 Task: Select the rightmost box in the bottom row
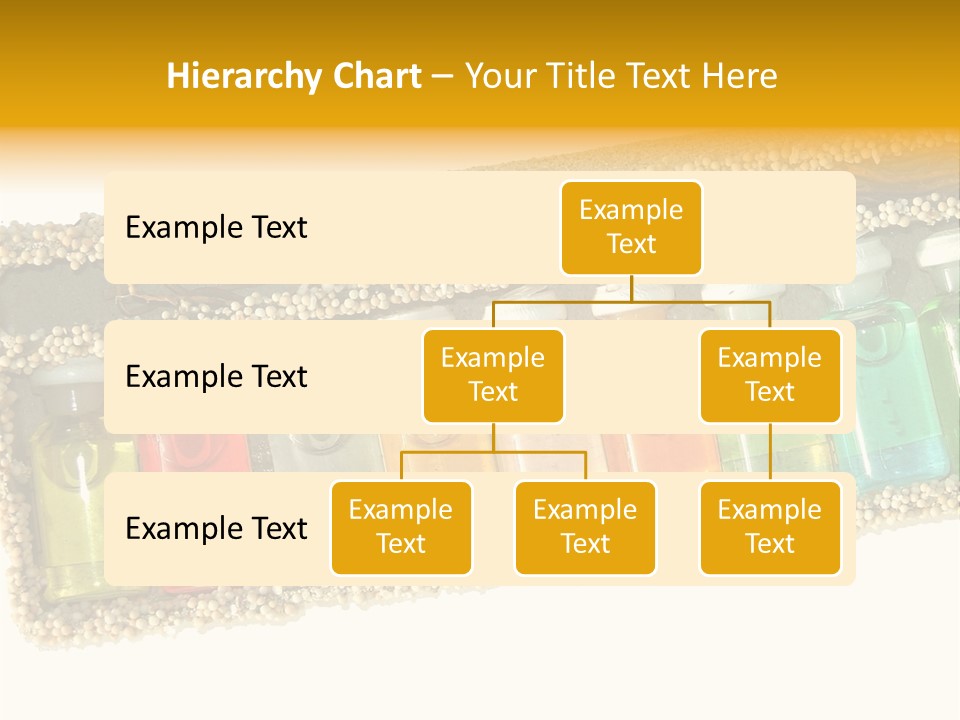(x=769, y=527)
